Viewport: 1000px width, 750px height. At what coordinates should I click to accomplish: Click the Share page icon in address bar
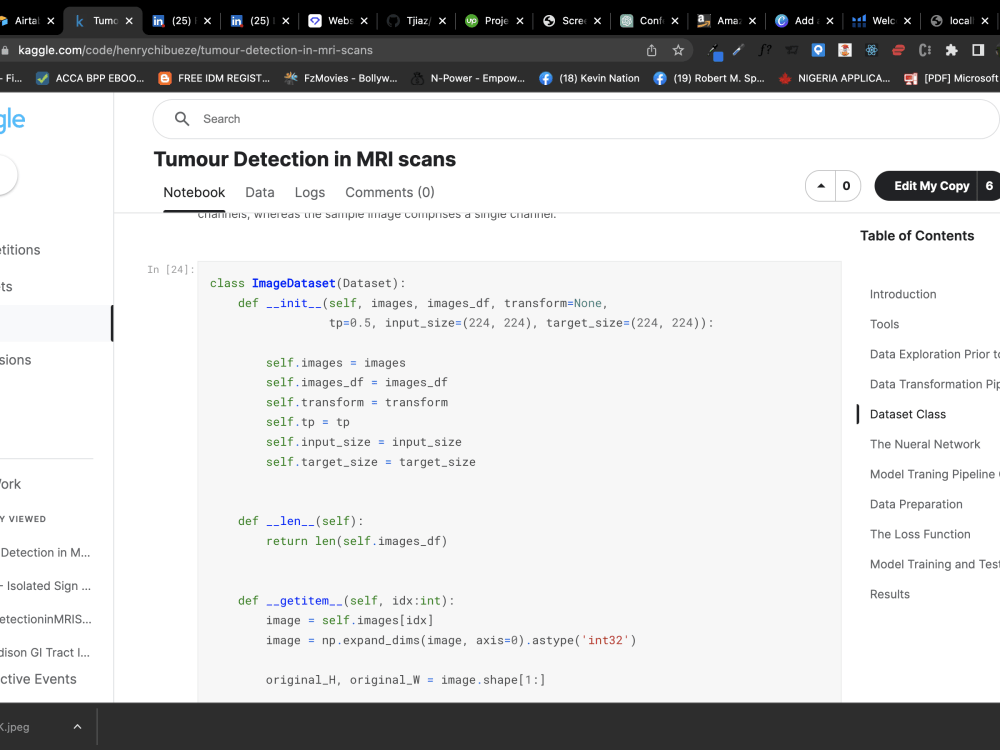(651, 50)
